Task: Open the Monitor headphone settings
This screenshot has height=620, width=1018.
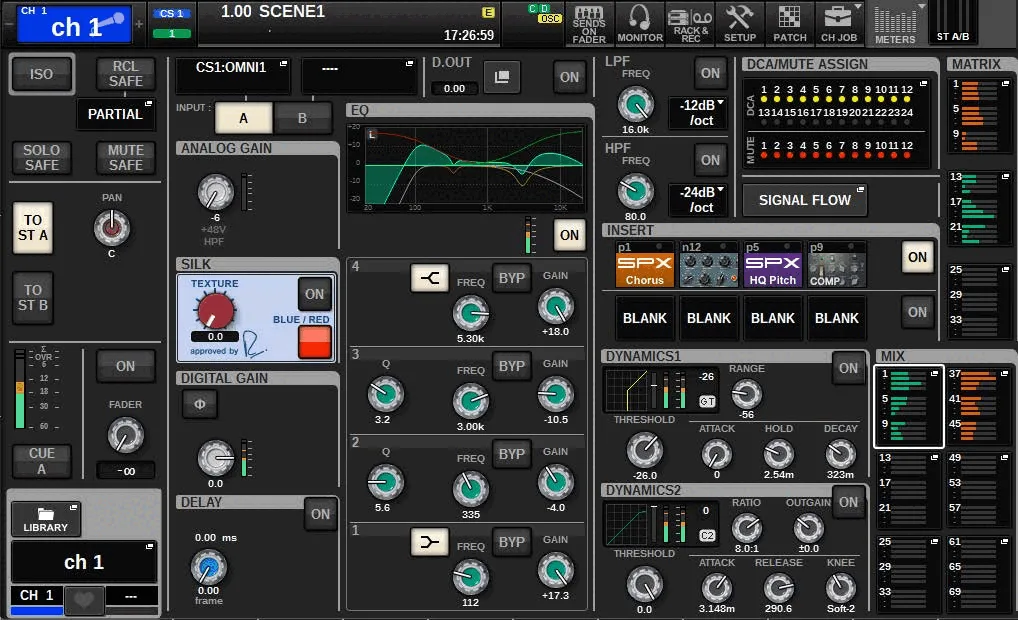Action: 639,24
